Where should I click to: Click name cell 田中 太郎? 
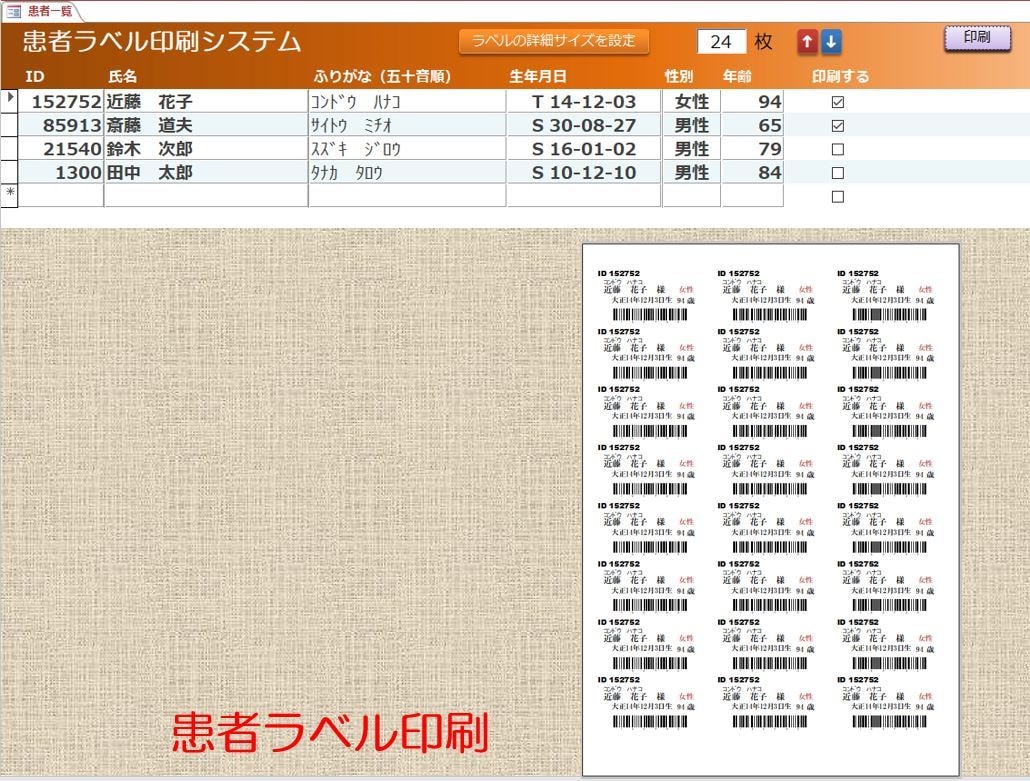(x=206, y=172)
